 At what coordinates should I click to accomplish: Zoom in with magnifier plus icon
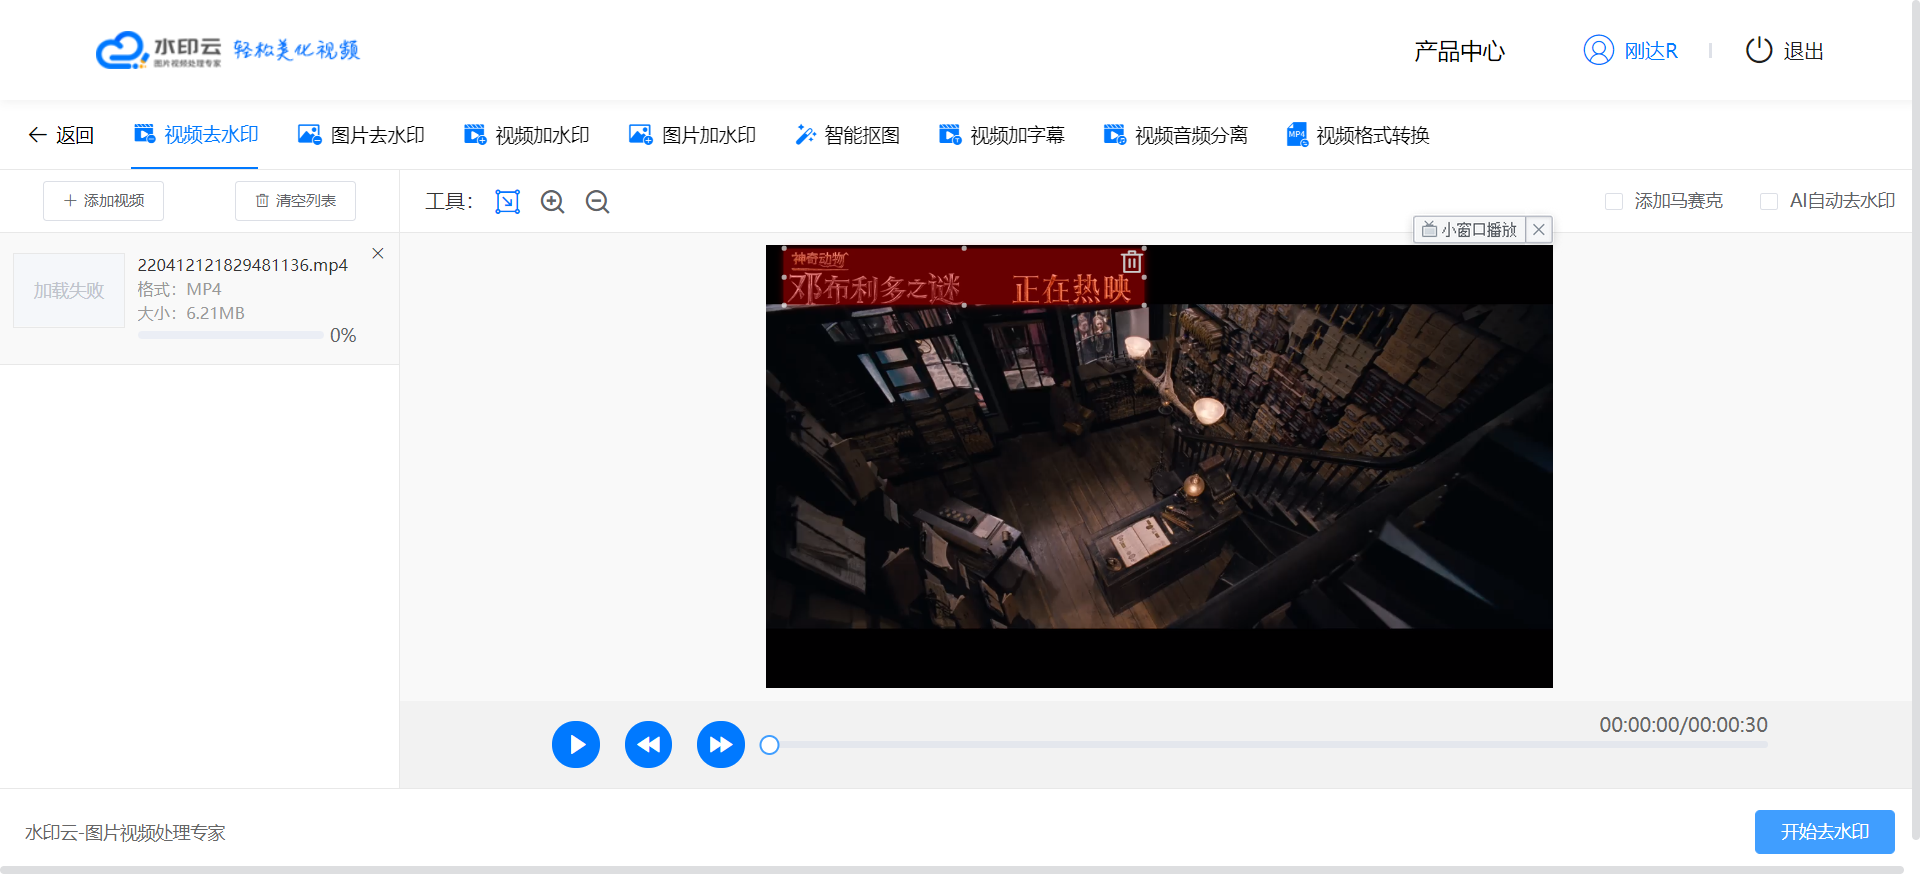point(553,202)
